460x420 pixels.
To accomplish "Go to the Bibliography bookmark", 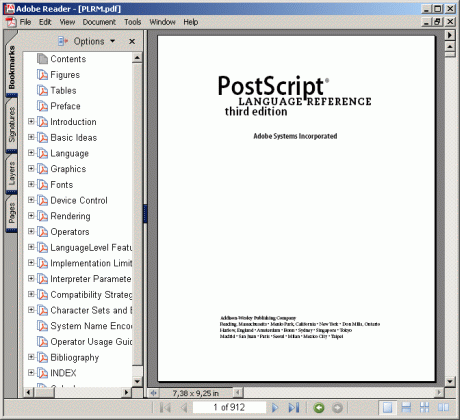I will (75, 358).
